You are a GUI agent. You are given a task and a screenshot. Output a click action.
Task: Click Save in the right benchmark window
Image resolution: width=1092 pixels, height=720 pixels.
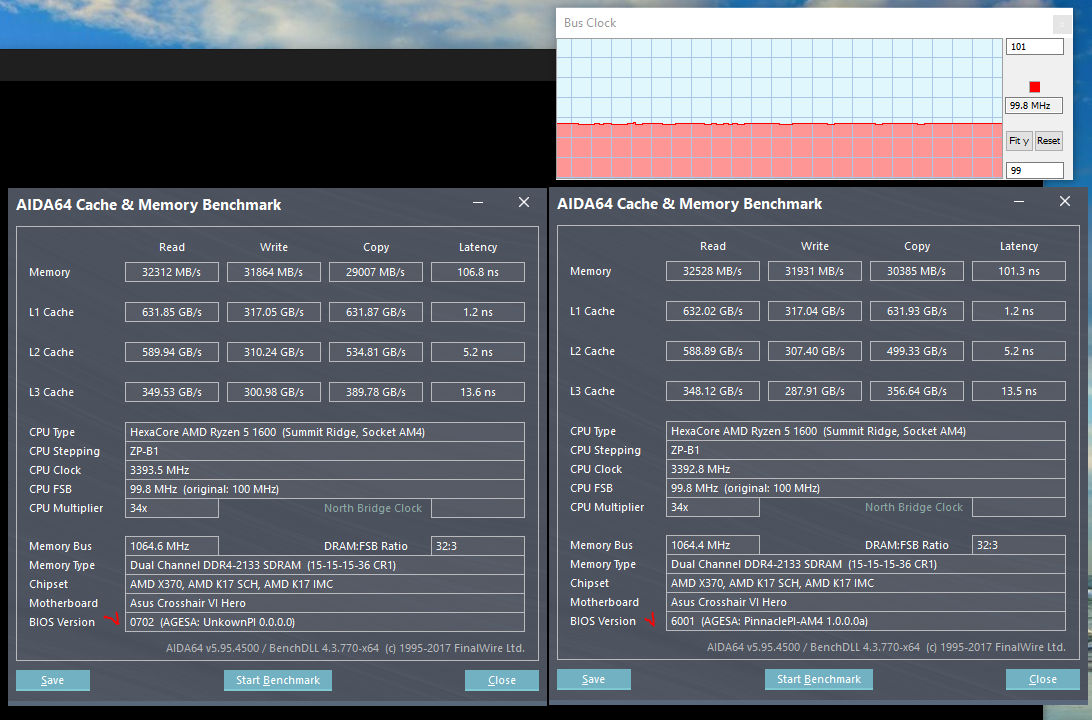pos(594,680)
